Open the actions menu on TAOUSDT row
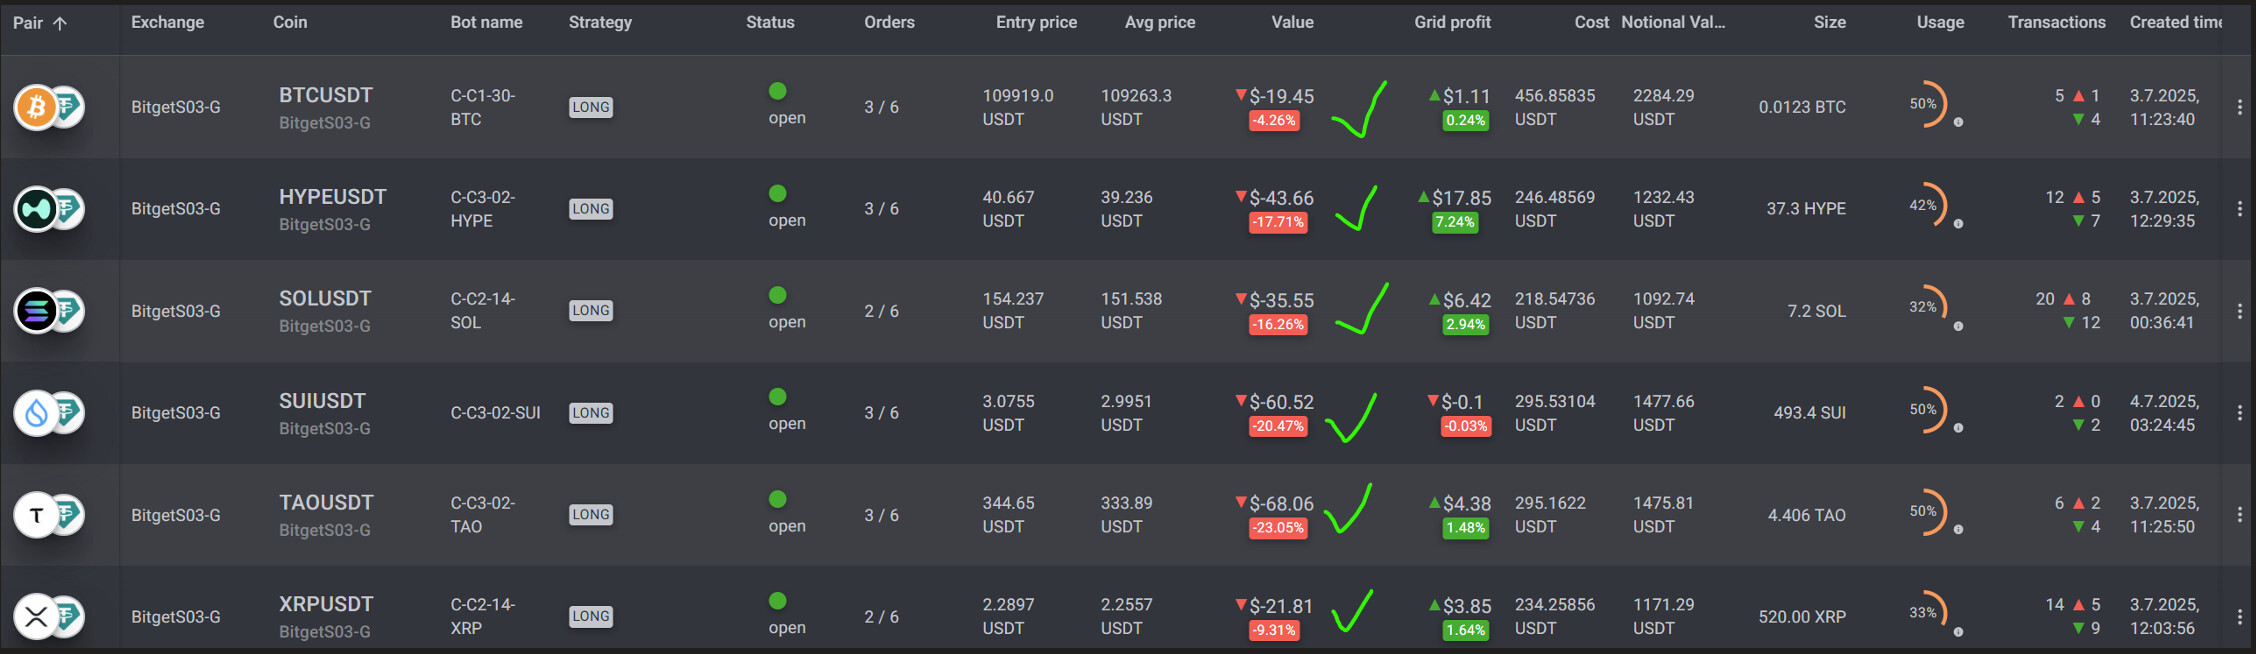2256x654 pixels. click(2239, 515)
